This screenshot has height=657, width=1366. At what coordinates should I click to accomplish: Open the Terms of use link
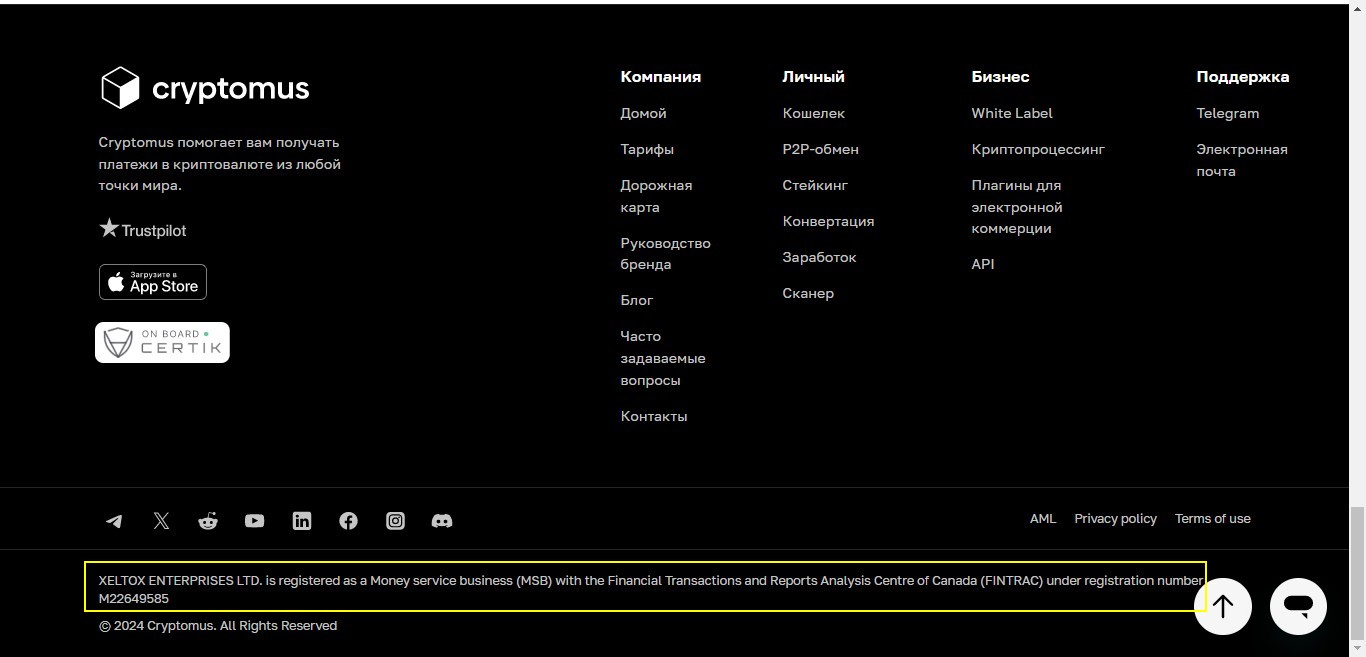pyautogui.click(x=1212, y=518)
